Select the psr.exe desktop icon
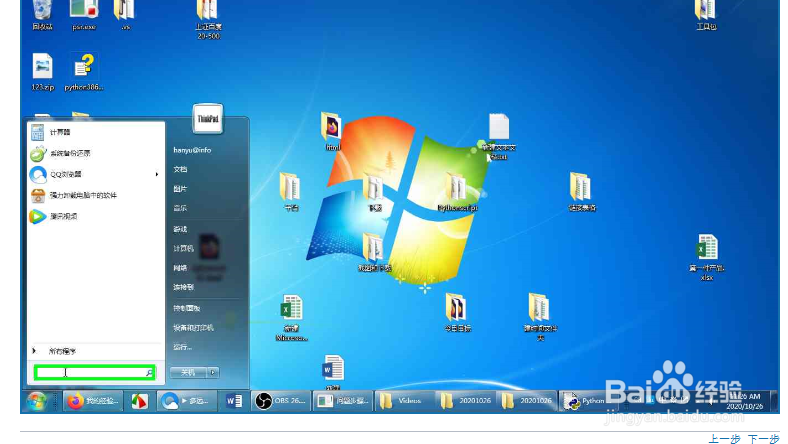 point(83,15)
